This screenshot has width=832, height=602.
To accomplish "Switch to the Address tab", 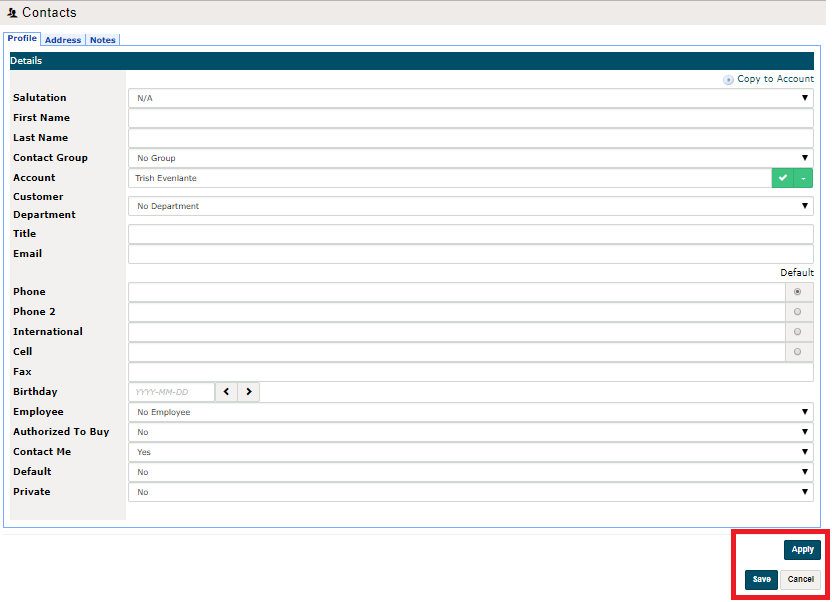I will tap(62, 39).
